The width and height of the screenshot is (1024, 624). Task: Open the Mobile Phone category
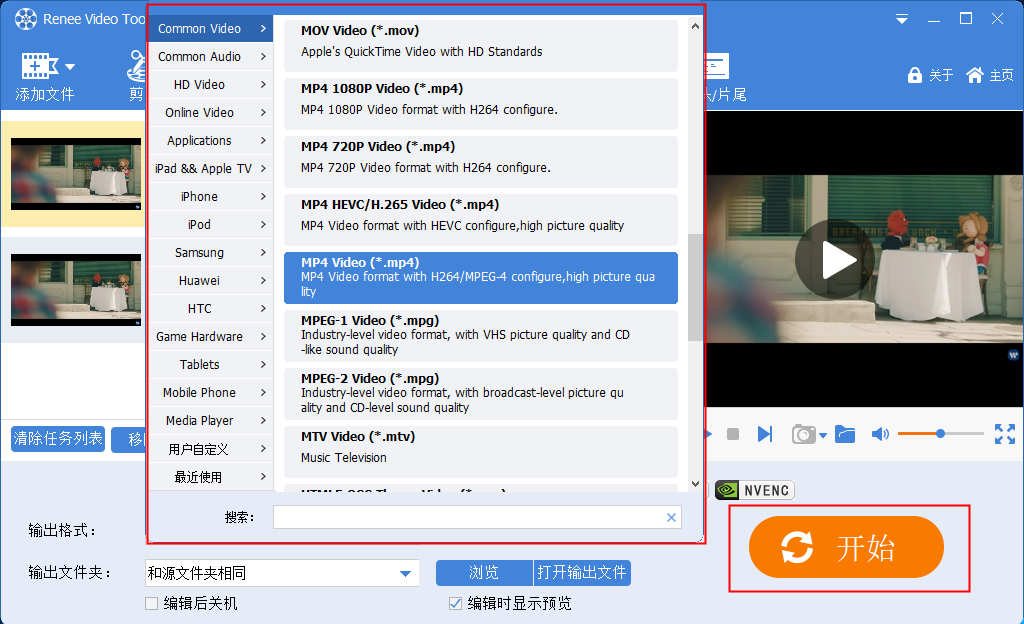click(210, 393)
